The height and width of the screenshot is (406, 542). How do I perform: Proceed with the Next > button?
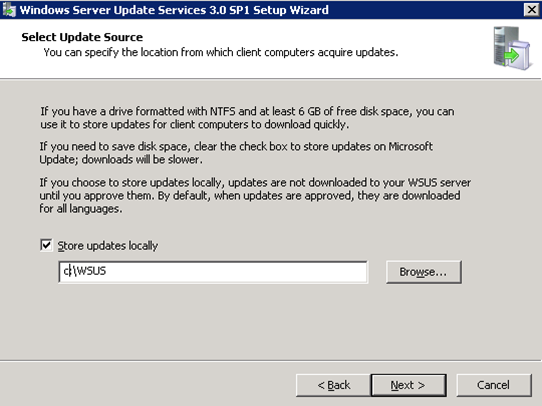pos(408,385)
